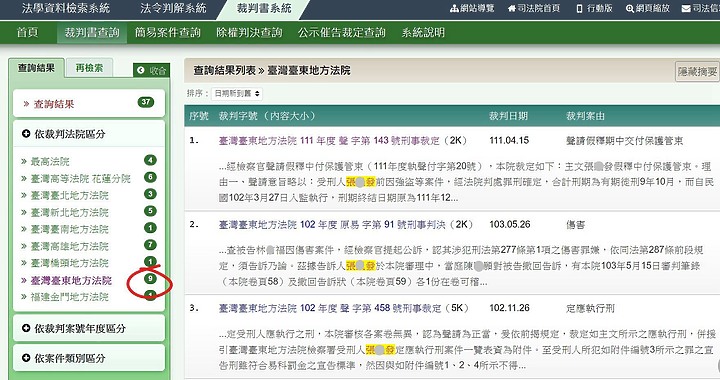This screenshot has height=380, width=720.
Task: Switch to 法令判解系統 tab
Action: click(174, 8)
